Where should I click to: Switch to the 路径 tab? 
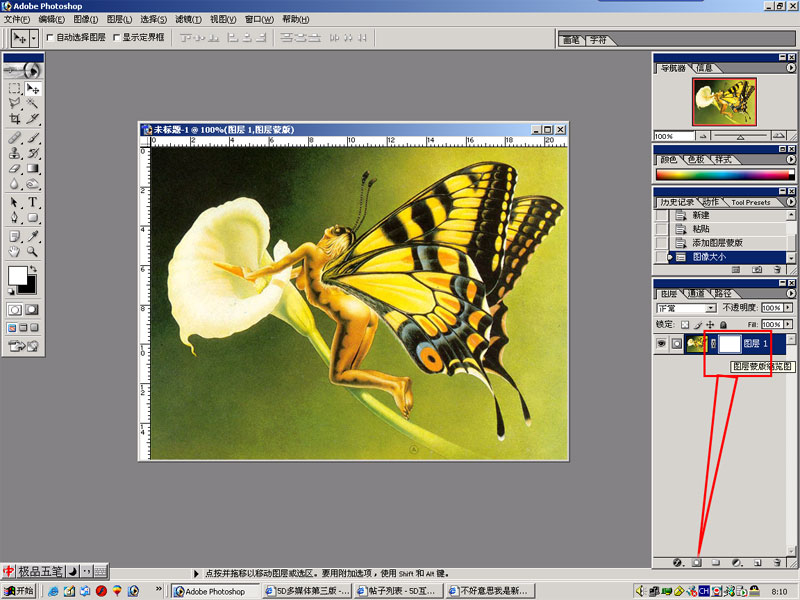click(x=722, y=293)
